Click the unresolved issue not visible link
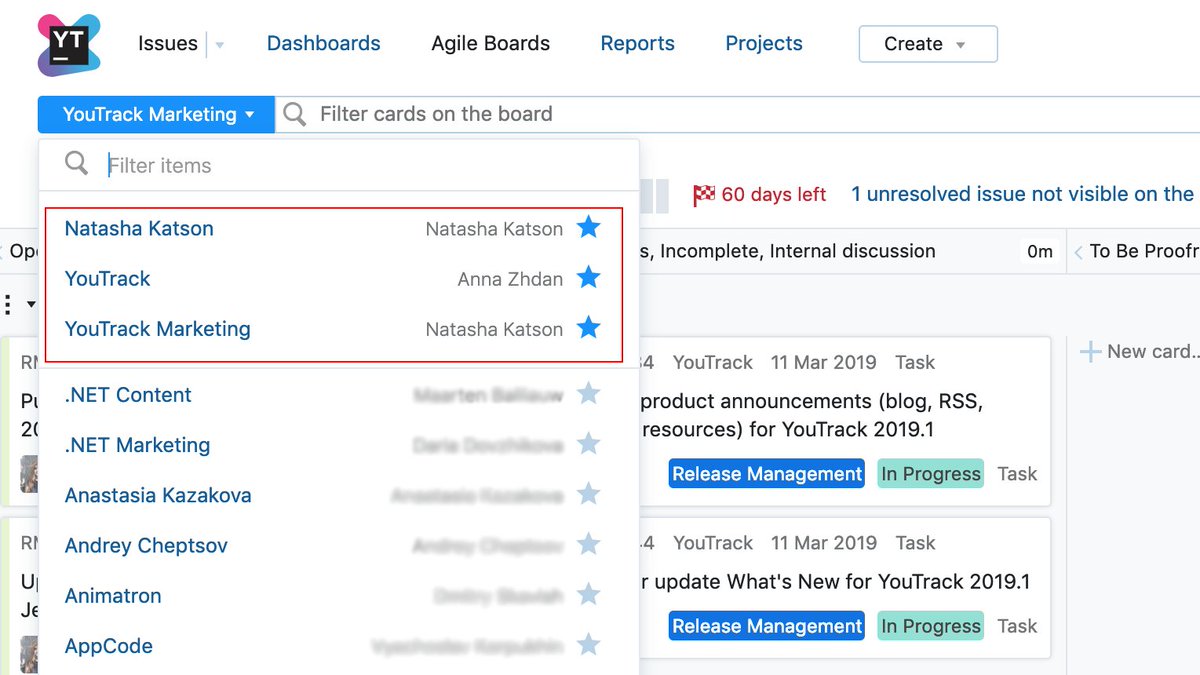The image size is (1200, 675). coord(1022,195)
